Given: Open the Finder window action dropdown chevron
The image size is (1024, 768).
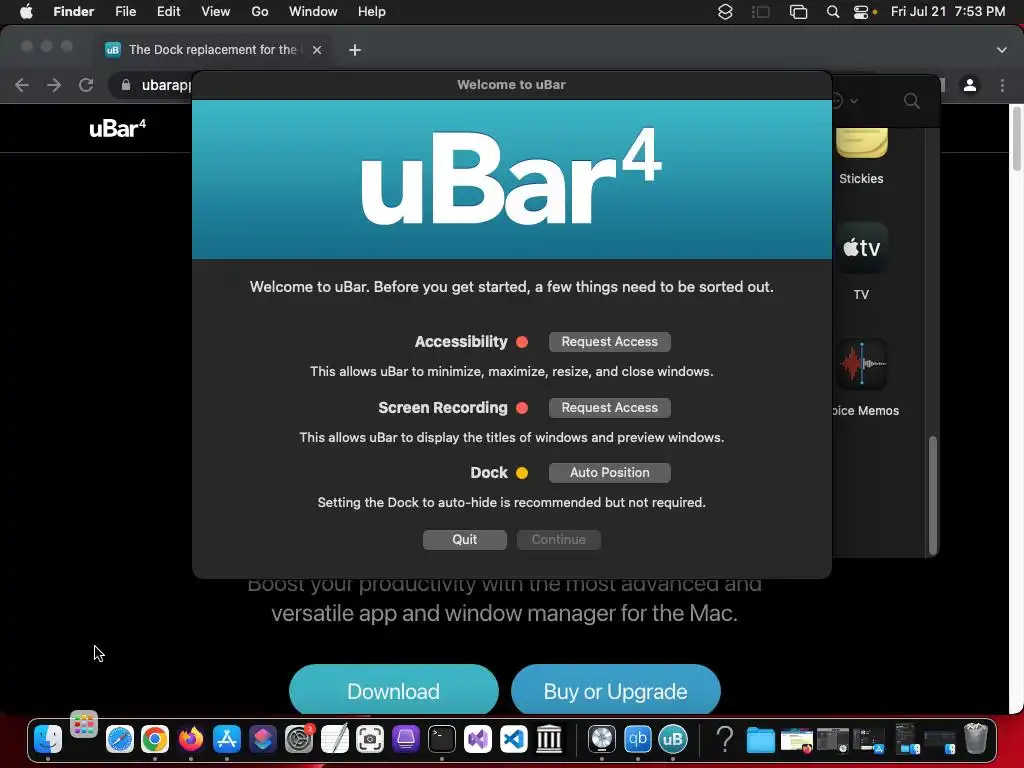Looking at the screenshot, I should click(854, 101).
